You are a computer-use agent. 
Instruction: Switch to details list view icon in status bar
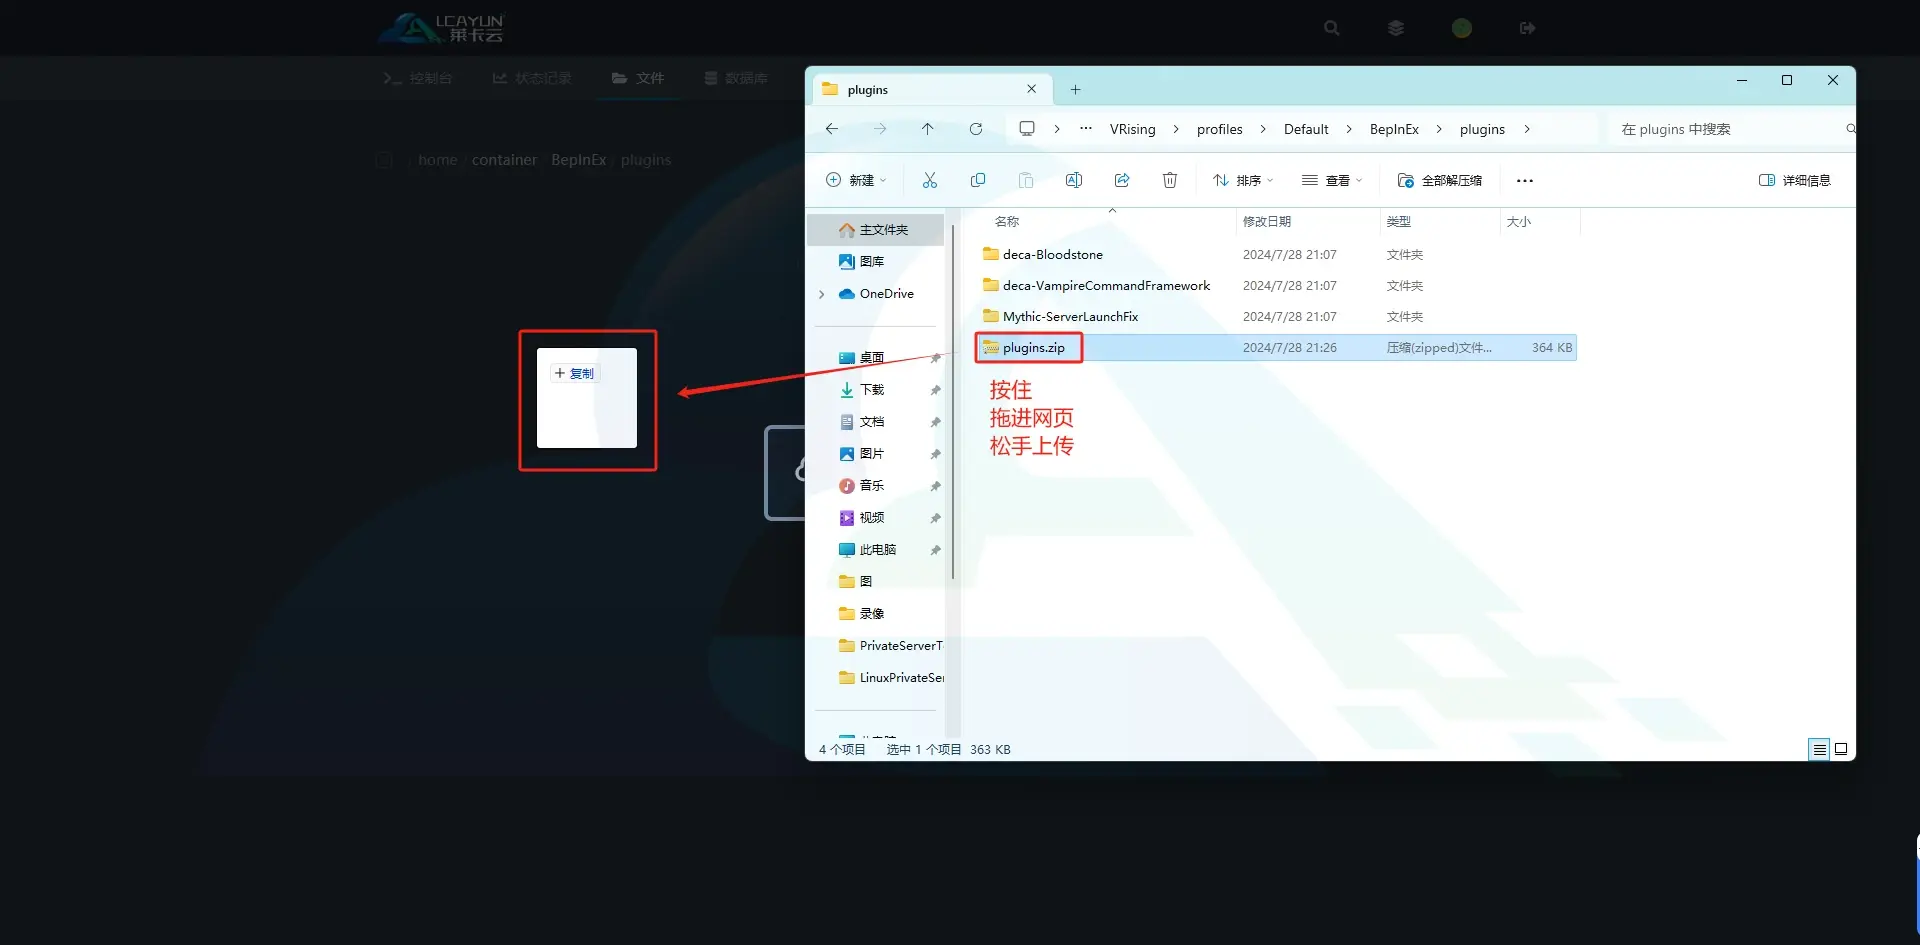pos(1819,749)
